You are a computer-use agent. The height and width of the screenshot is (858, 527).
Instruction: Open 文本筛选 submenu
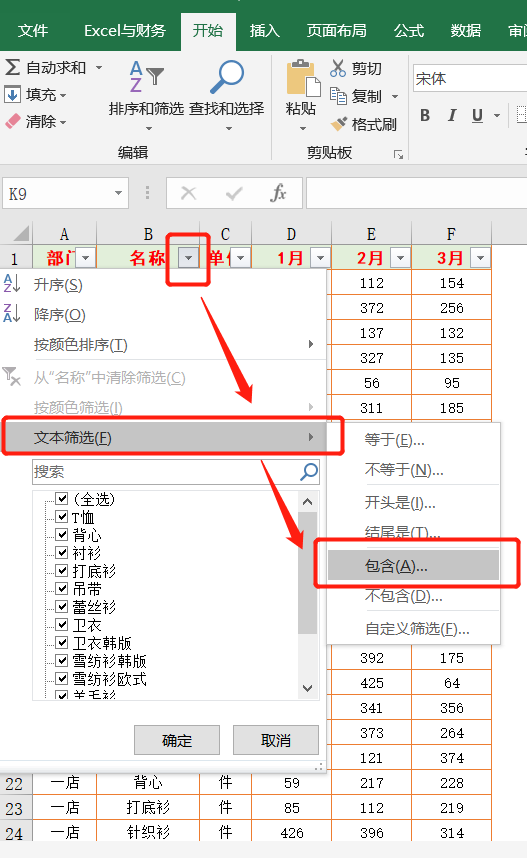(164, 437)
